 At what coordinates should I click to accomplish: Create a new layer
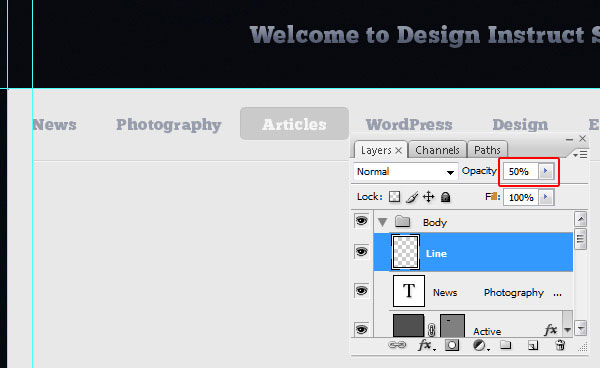click(x=533, y=345)
